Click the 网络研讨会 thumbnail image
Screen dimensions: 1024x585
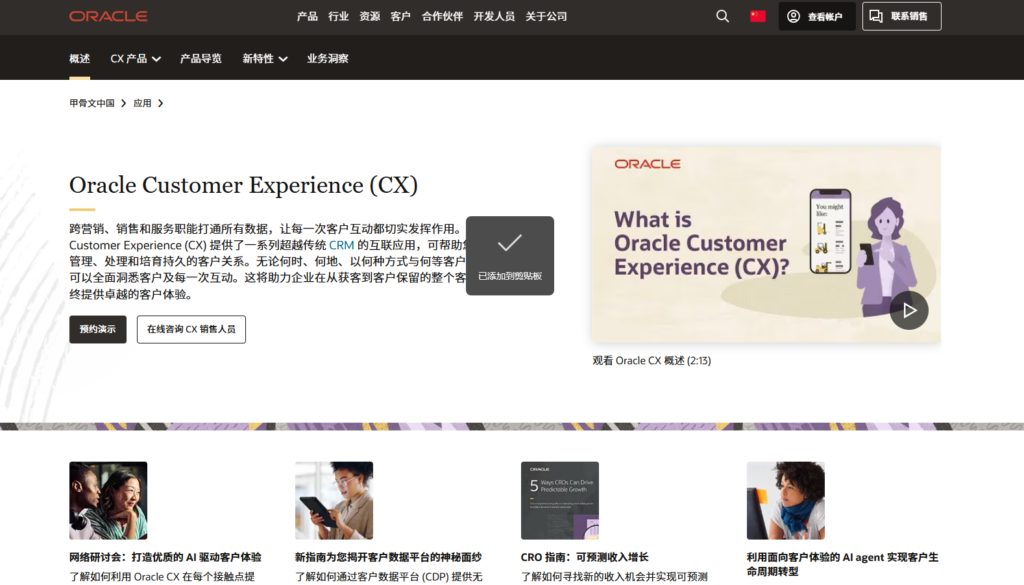(108, 500)
